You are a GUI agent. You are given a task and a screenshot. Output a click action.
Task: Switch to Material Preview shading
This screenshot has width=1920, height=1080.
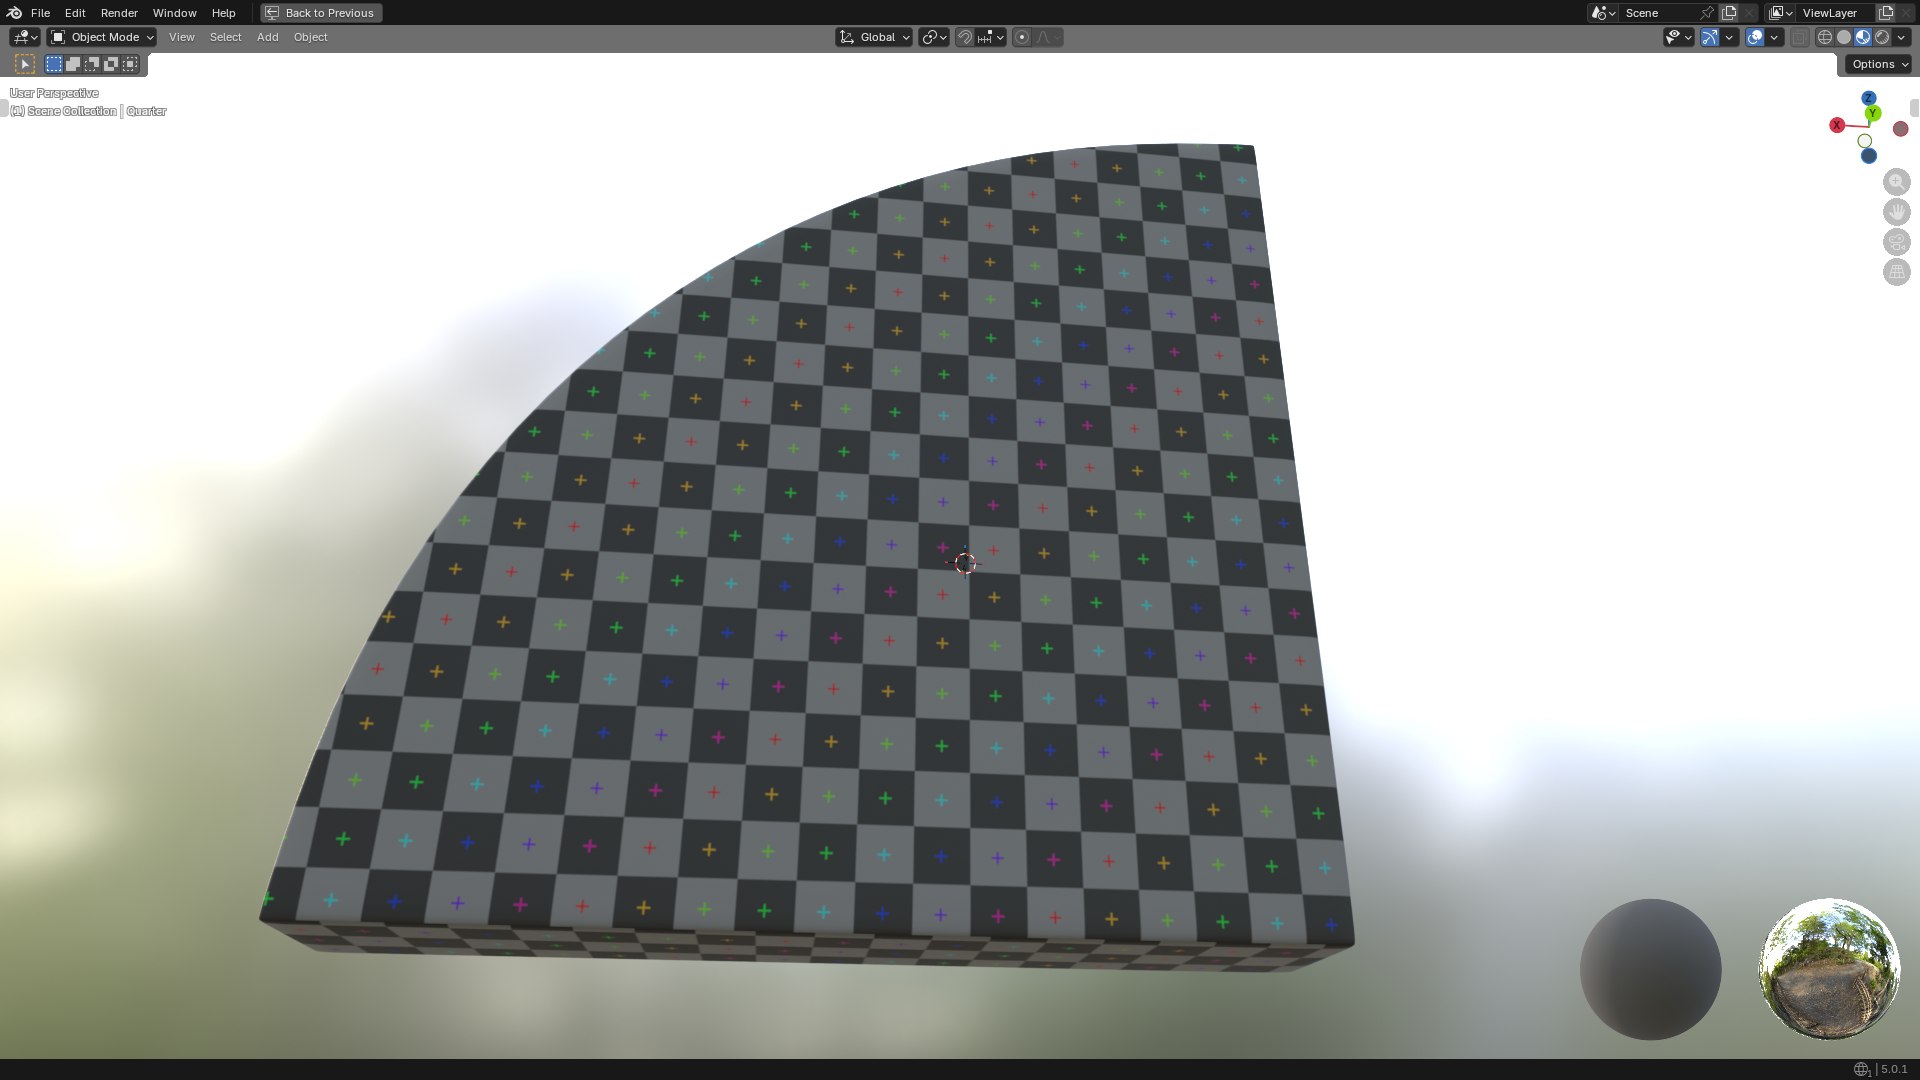(1863, 37)
